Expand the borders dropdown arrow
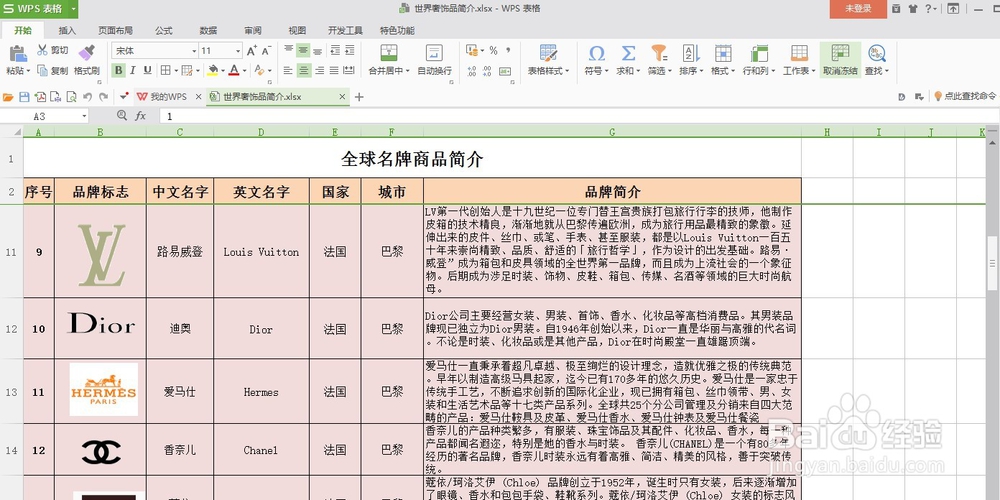Screen dimensions: 1000x500 (175, 71)
